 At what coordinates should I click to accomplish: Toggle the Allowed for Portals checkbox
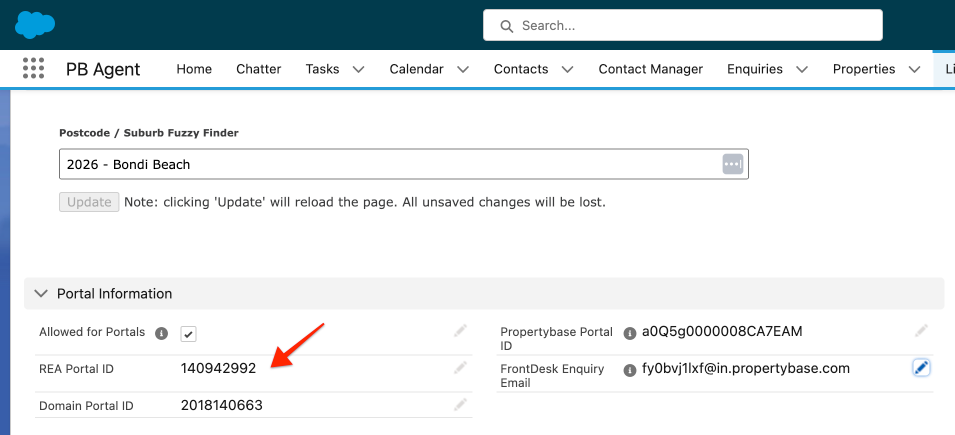(x=188, y=332)
